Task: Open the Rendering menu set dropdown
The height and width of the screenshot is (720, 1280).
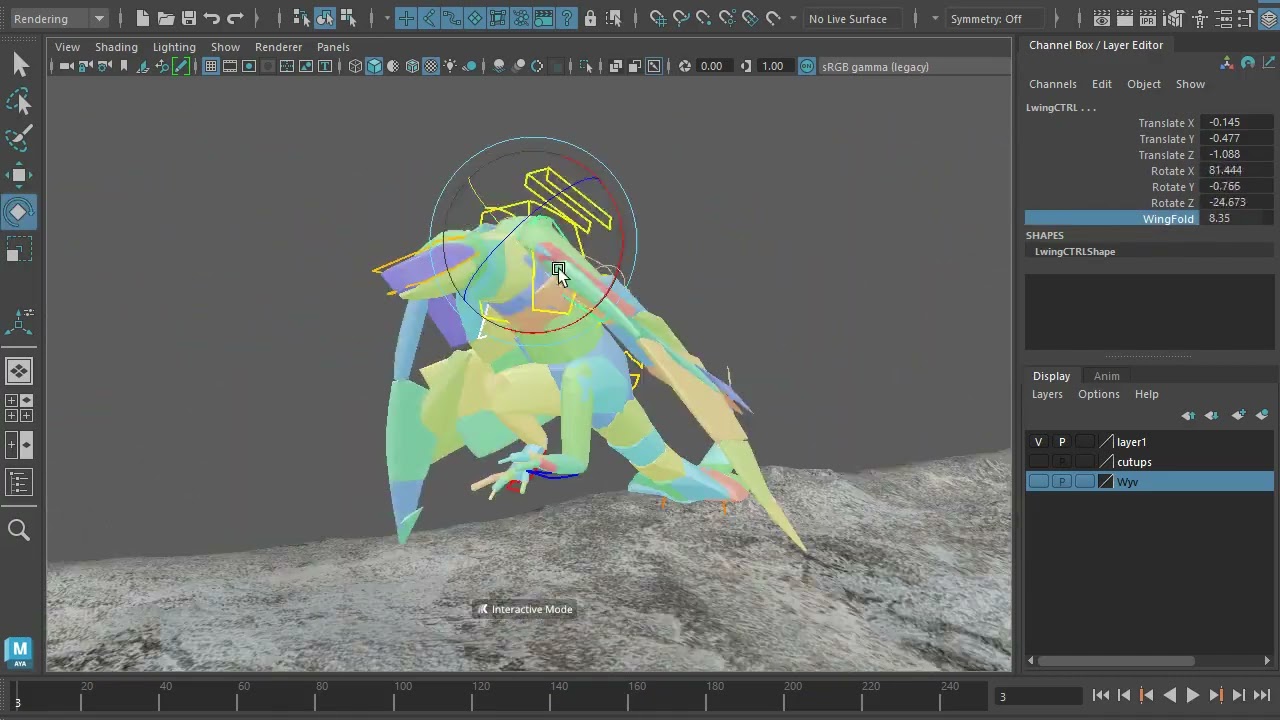Action: (x=58, y=18)
